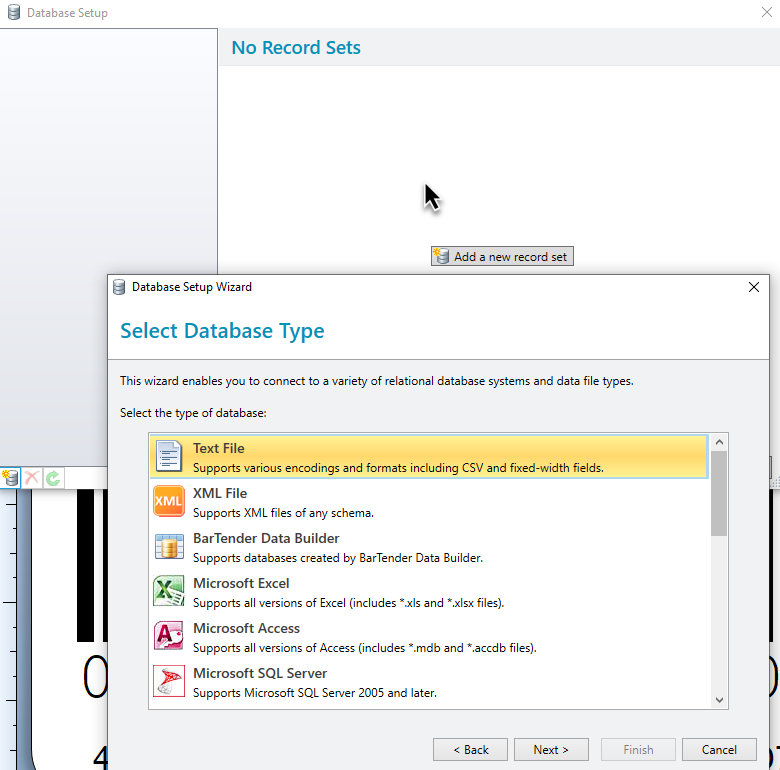Click the red X delete toolbar icon
The image size is (780, 770).
click(x=32, y=478)
